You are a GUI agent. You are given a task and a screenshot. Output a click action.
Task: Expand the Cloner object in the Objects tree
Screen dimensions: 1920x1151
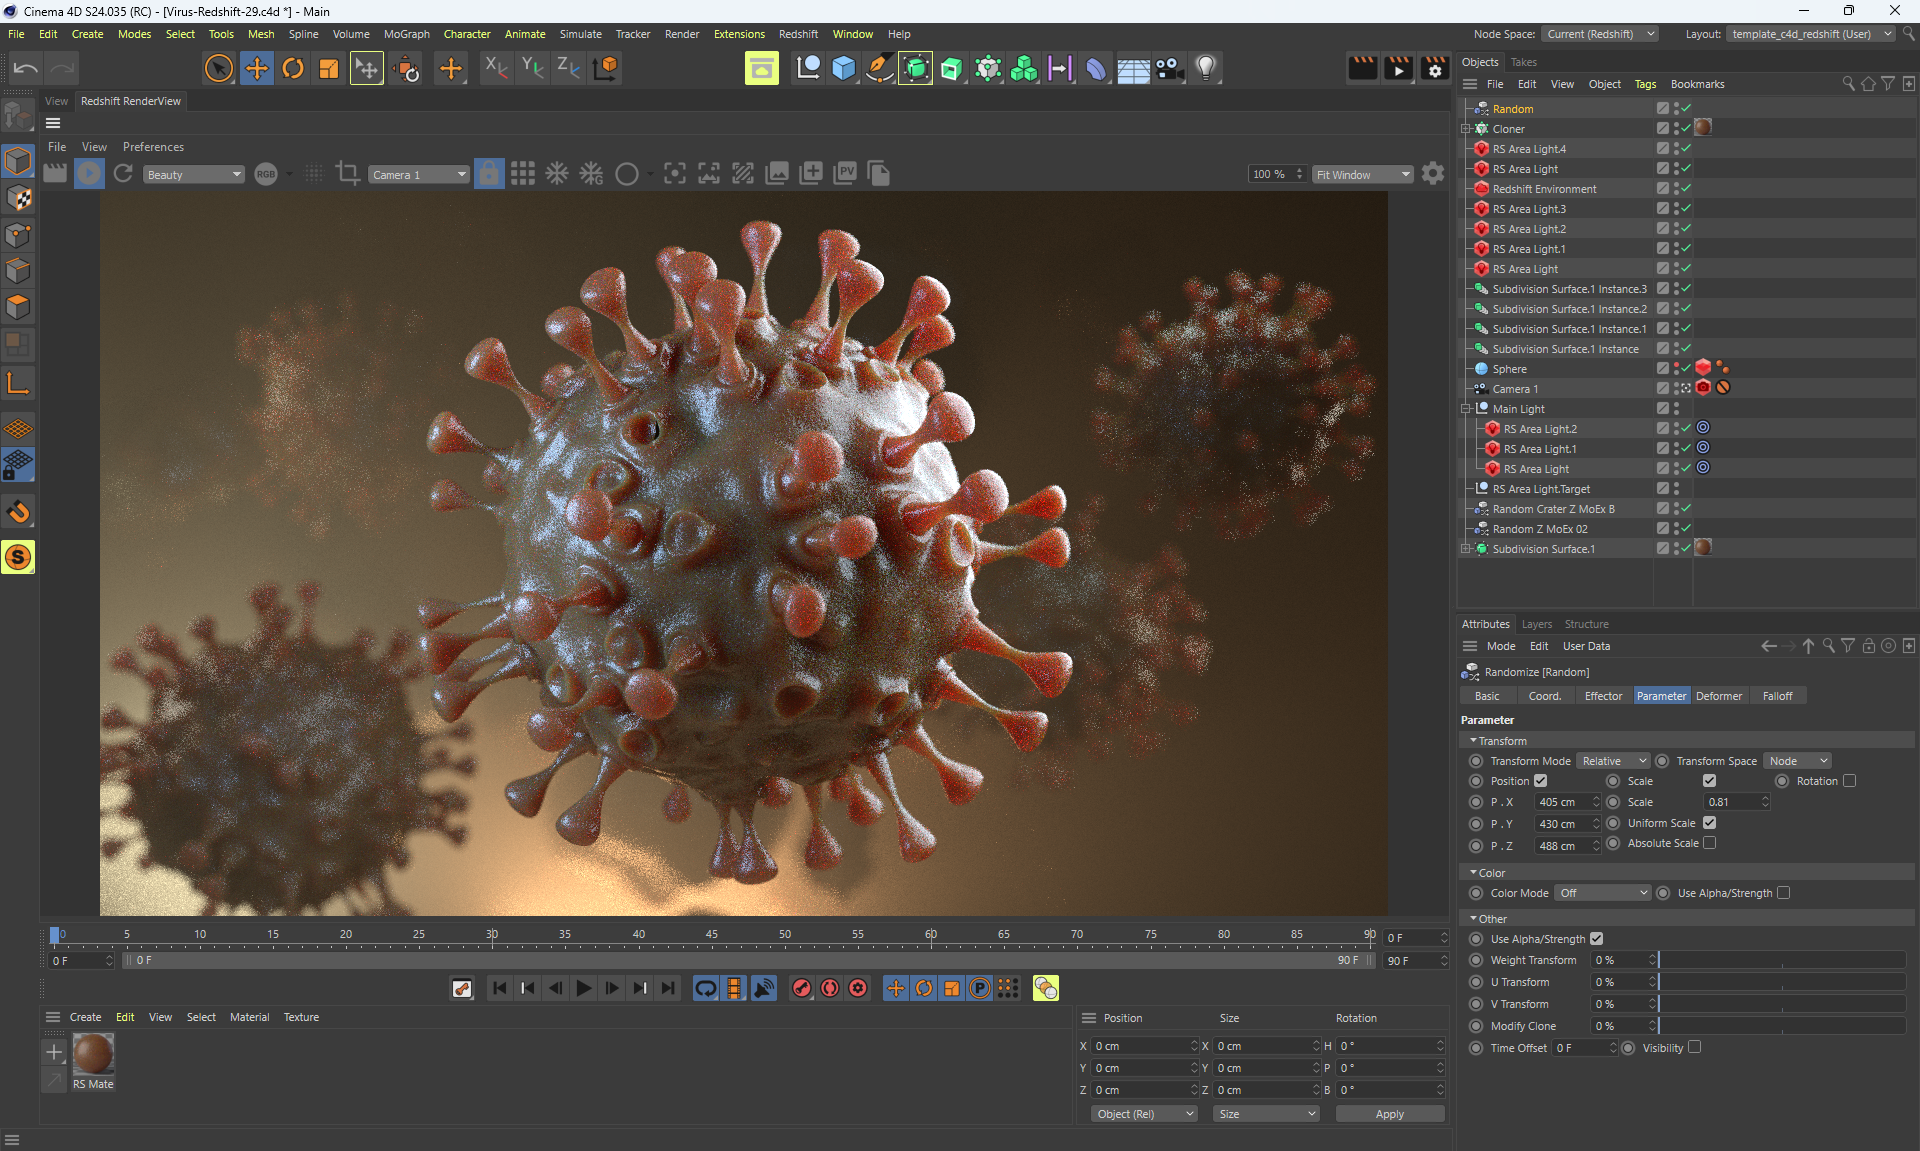click(1466, 129)
